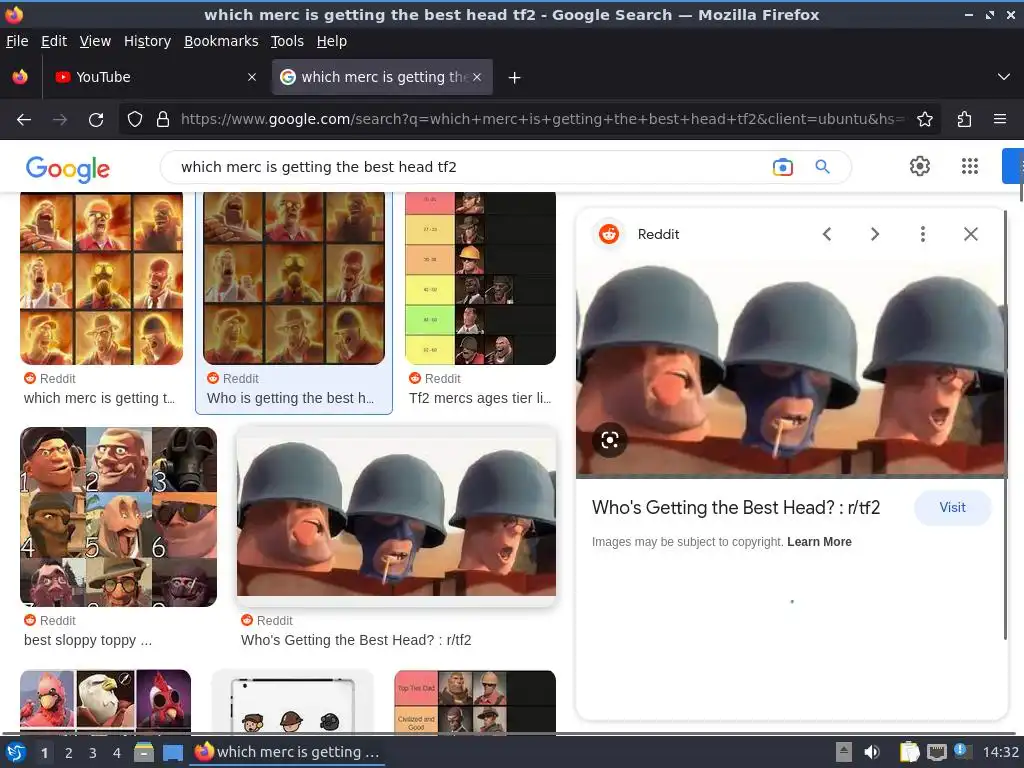
Task: Open Who's Getting the Best Head title link
Action: pos(736,507)
